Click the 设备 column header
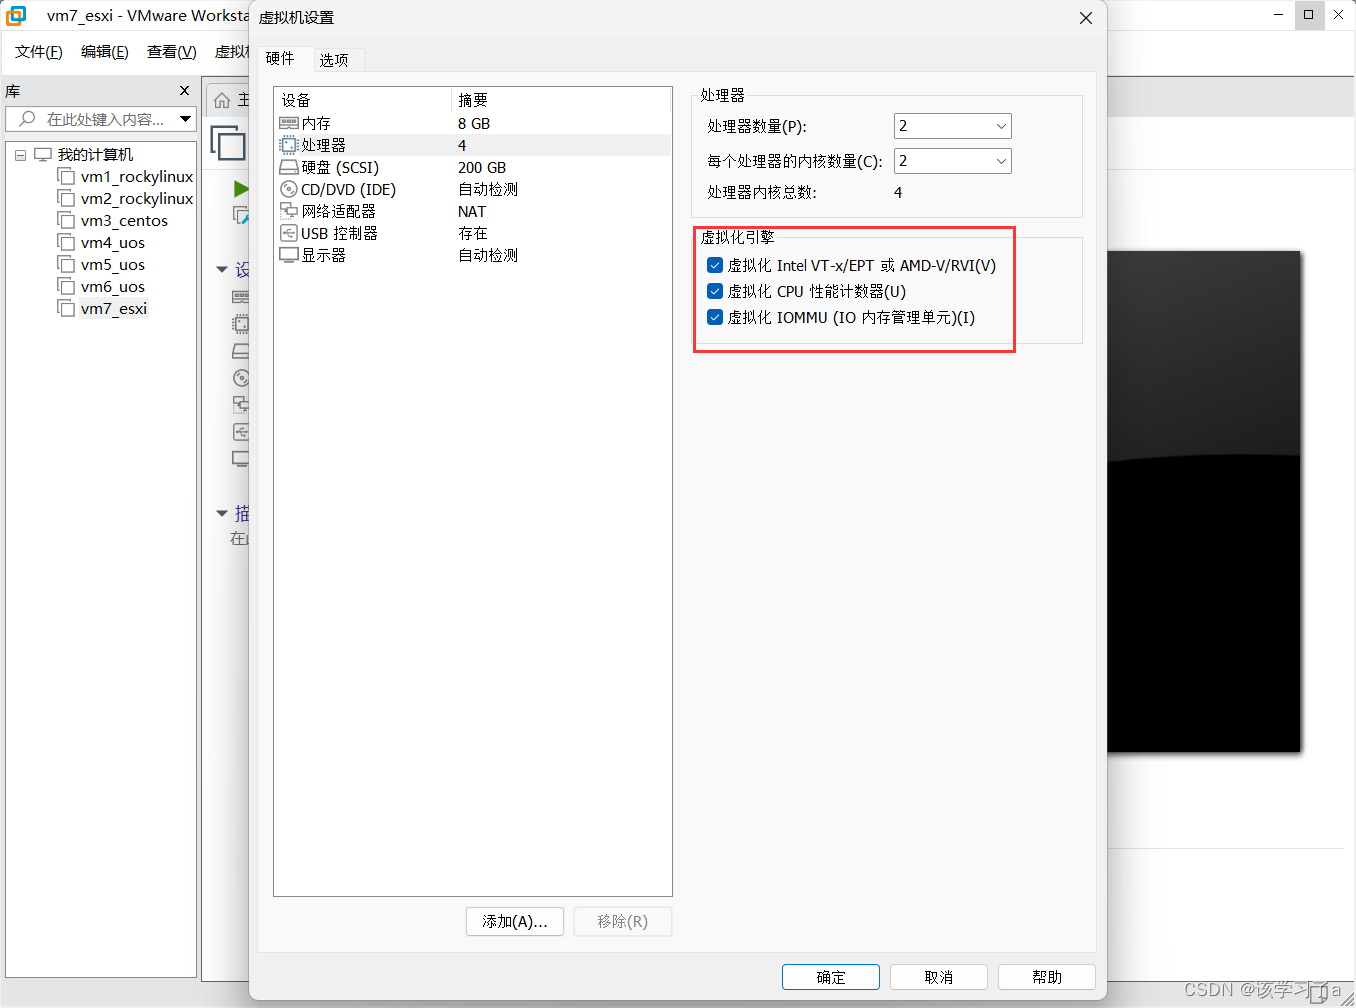1356x1008 pixels. pos(362,100)
